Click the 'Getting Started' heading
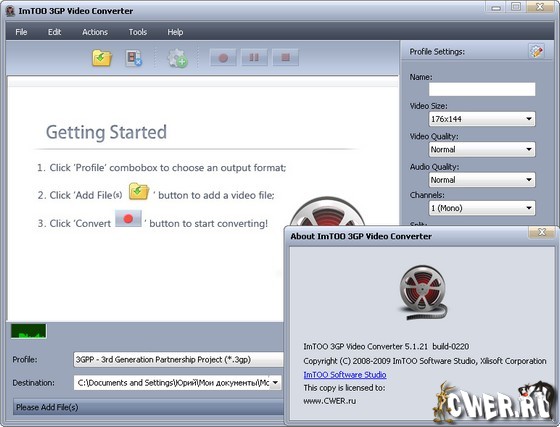Screen dimensions: 560x427 [x=106, y=132]
